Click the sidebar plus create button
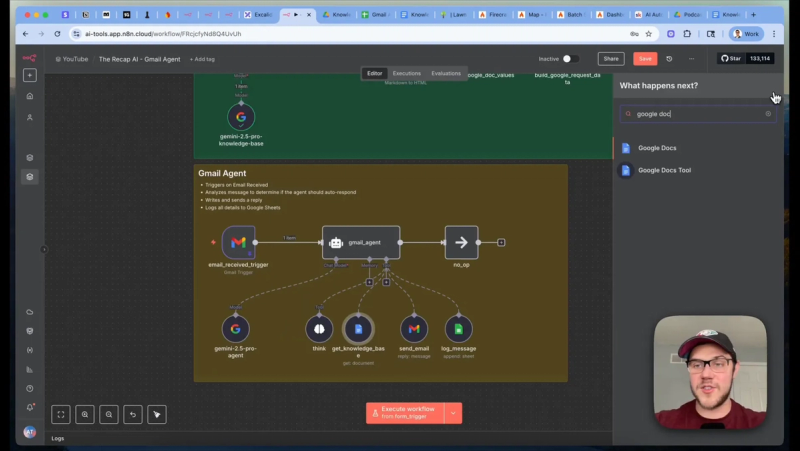 pos(30,76)
